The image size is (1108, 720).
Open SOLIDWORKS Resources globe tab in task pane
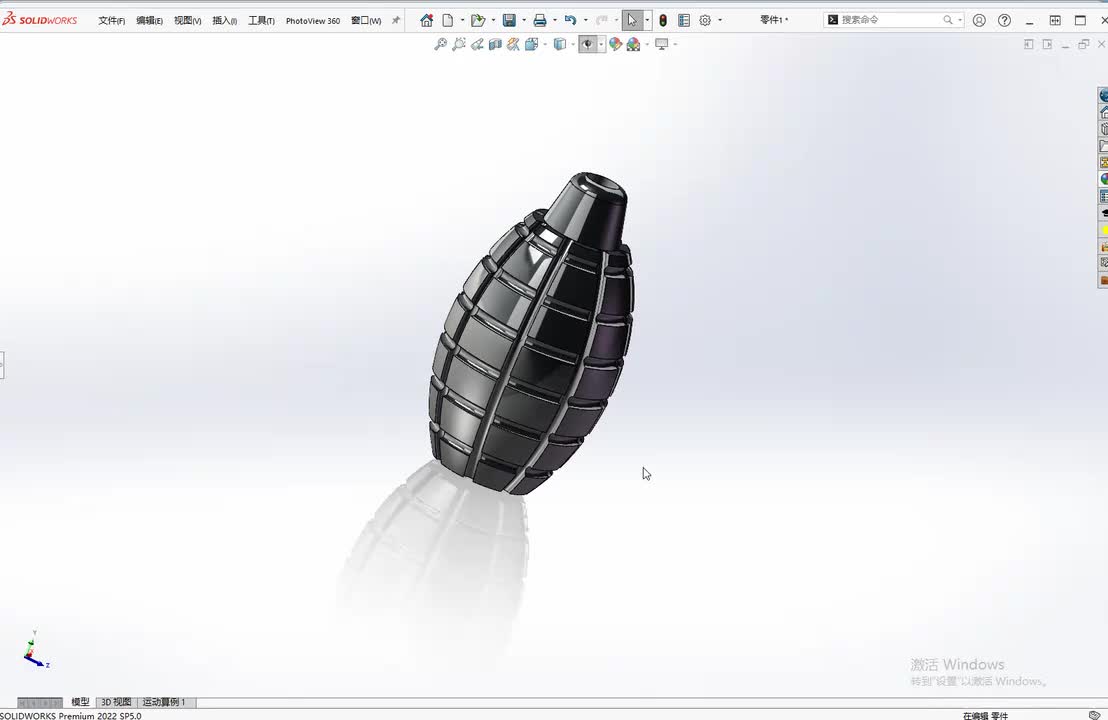click(x=1103, y=95)
